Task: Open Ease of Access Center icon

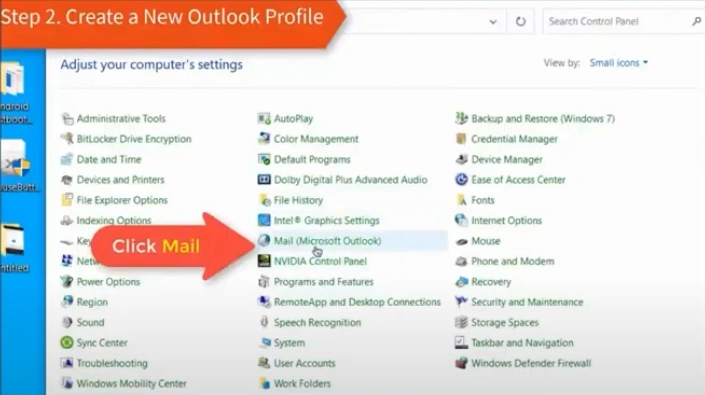Action: pos(461,180)
